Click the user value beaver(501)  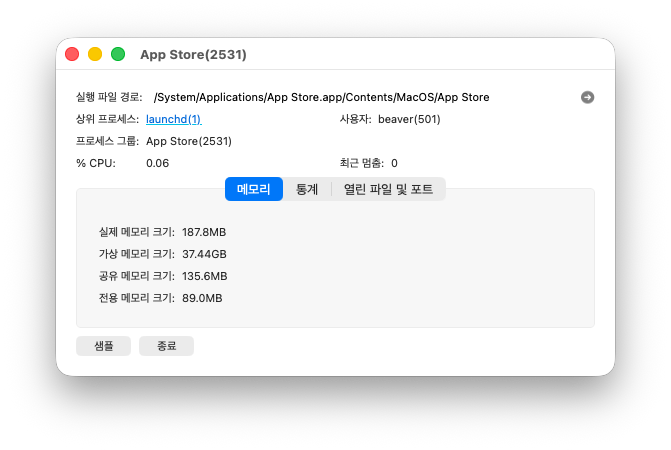pos(409,119)
